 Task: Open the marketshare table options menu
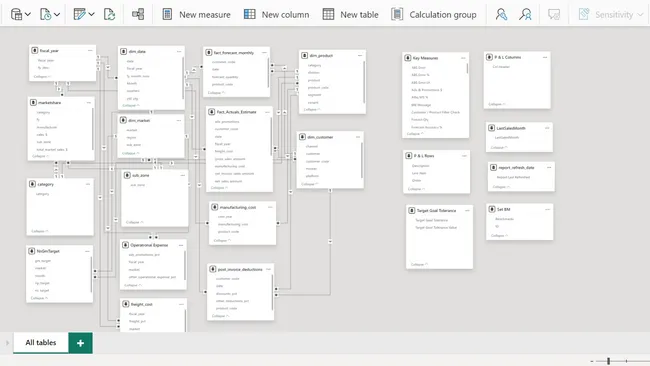[89, 102]
